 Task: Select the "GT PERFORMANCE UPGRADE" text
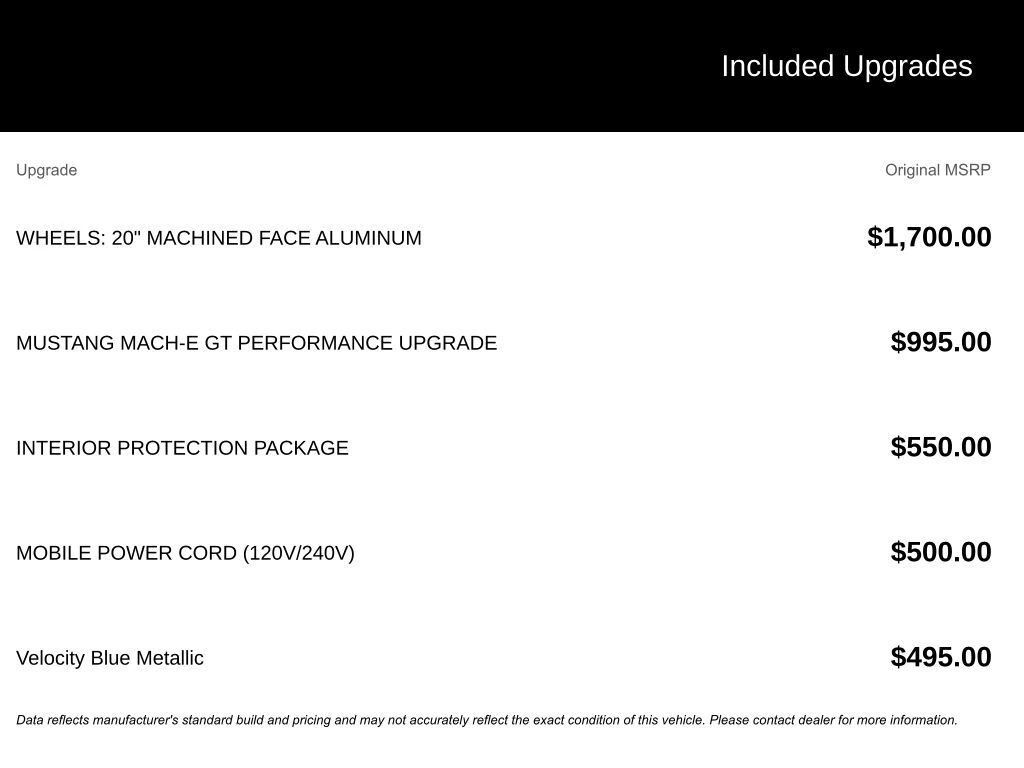pos(350,343)
